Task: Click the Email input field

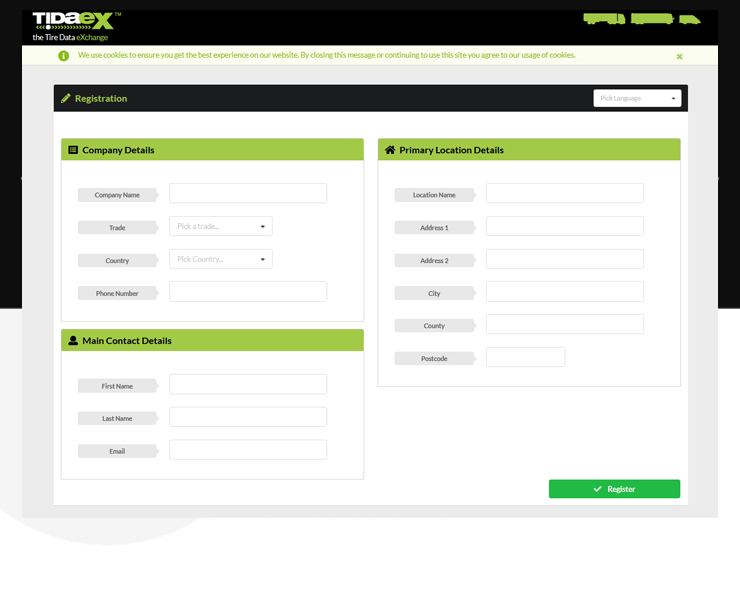Action: [248, 450]
